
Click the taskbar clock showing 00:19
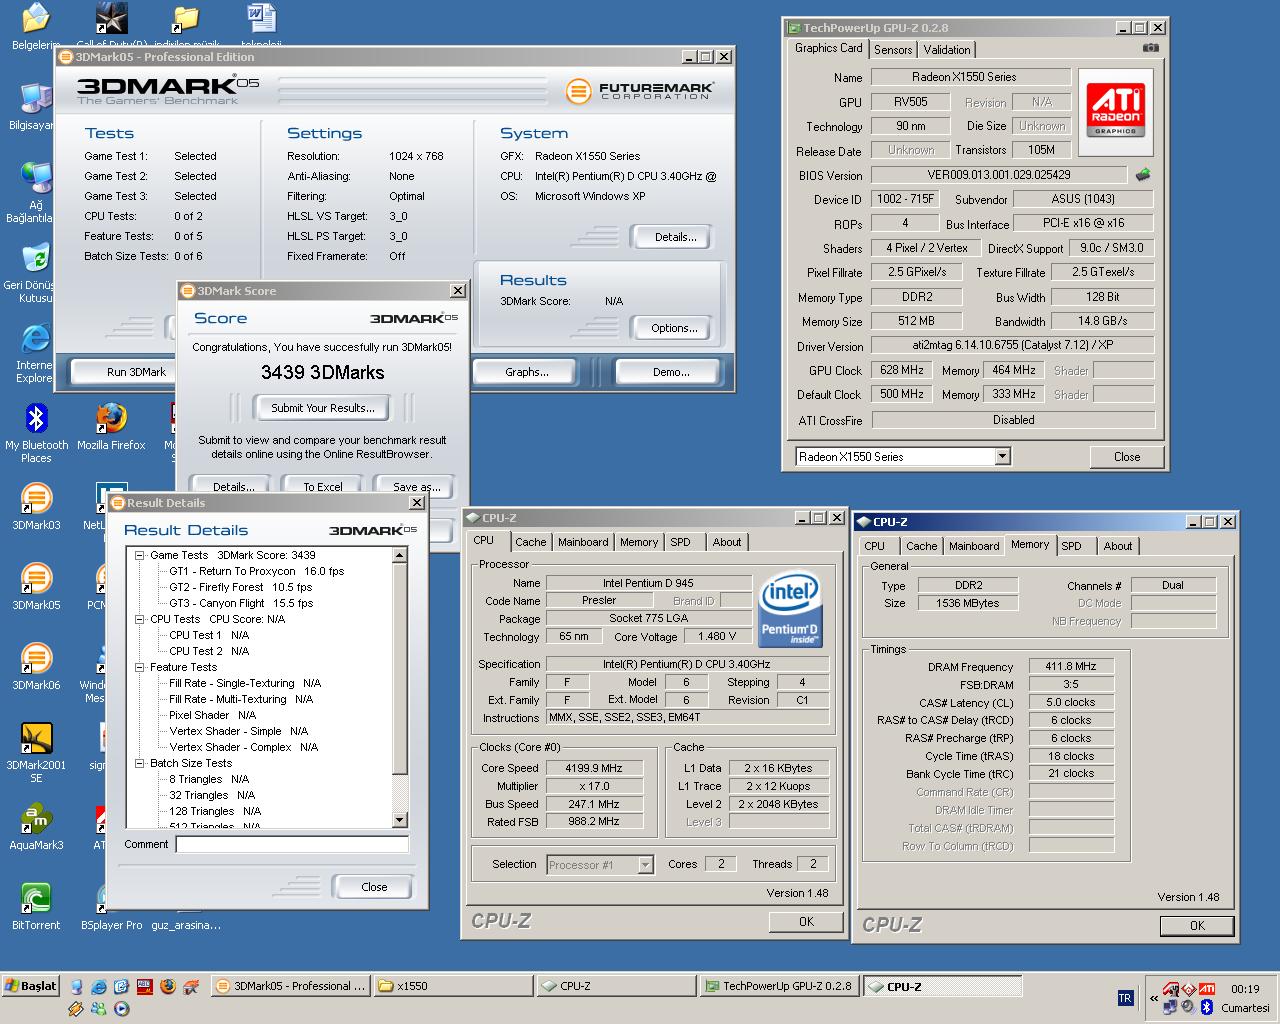pos(1245,989)
